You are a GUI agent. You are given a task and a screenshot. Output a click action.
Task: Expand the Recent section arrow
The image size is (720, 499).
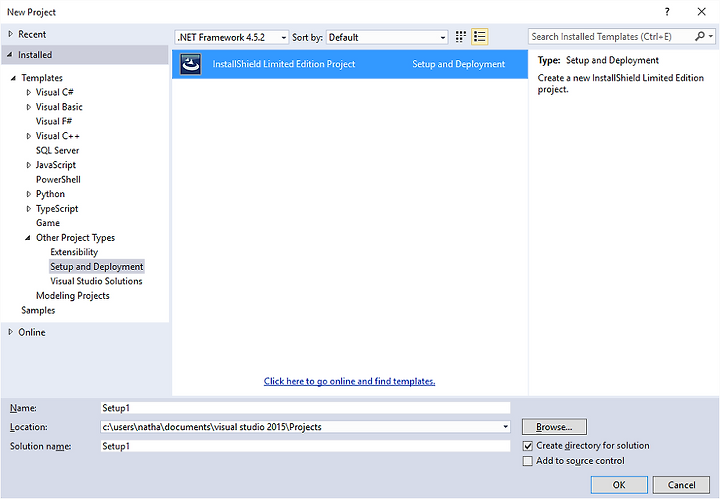tap(10, 34)
